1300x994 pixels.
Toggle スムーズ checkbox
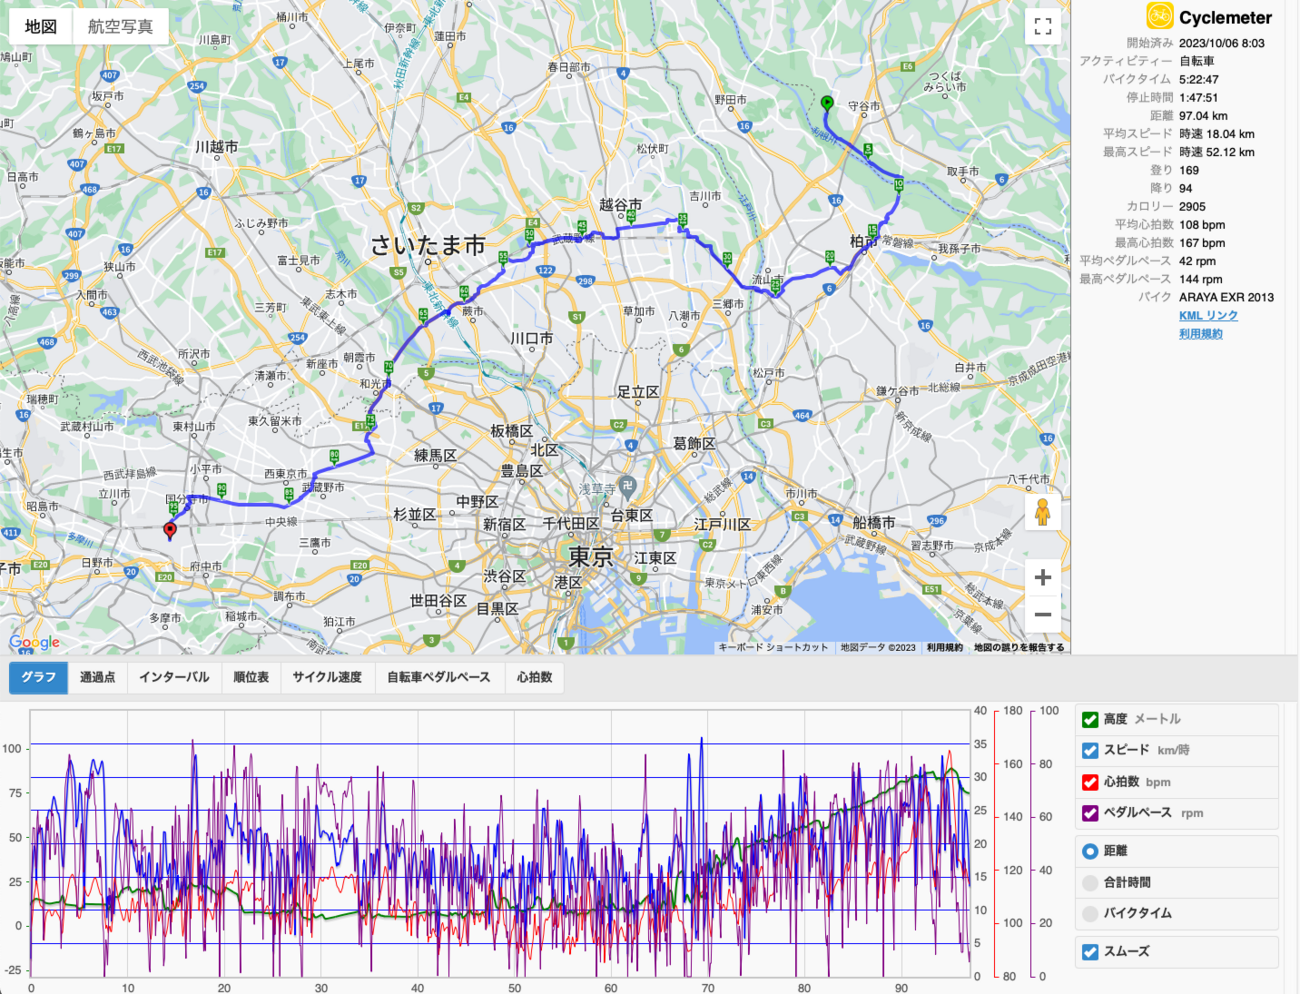1090,952
